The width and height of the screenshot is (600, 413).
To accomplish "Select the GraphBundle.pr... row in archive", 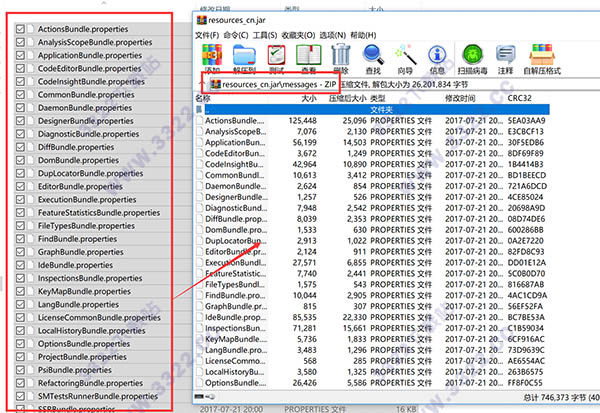I will [x=373, y=306].
